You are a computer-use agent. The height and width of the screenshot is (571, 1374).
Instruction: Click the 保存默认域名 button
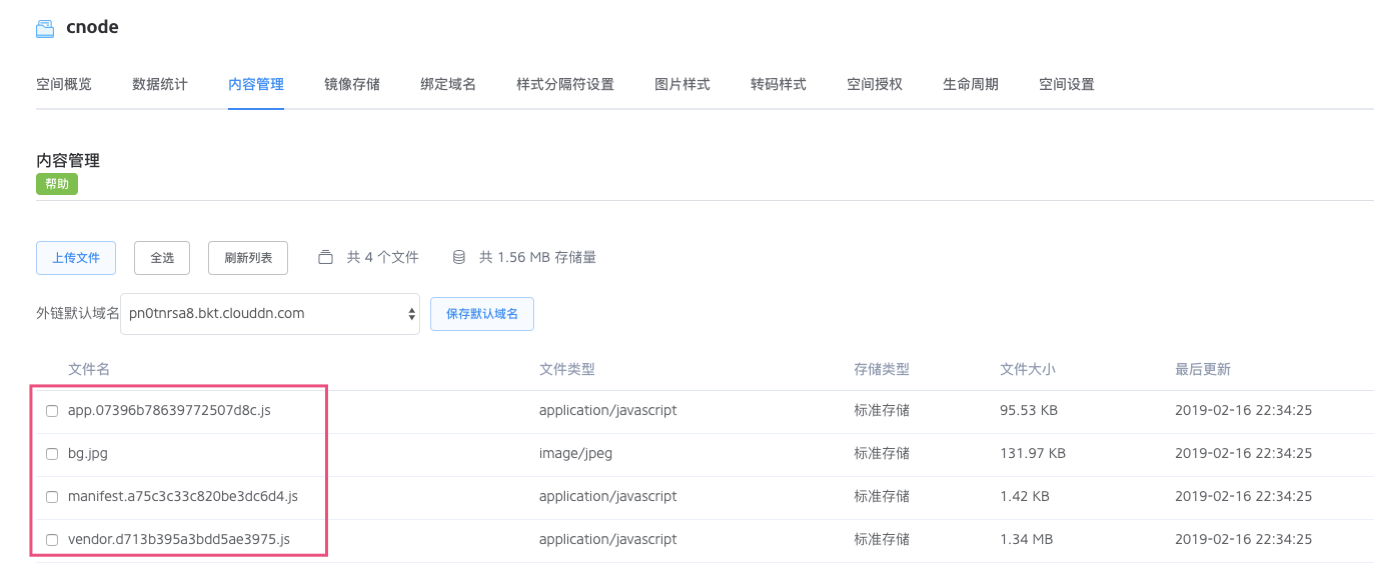coord(482,314)
